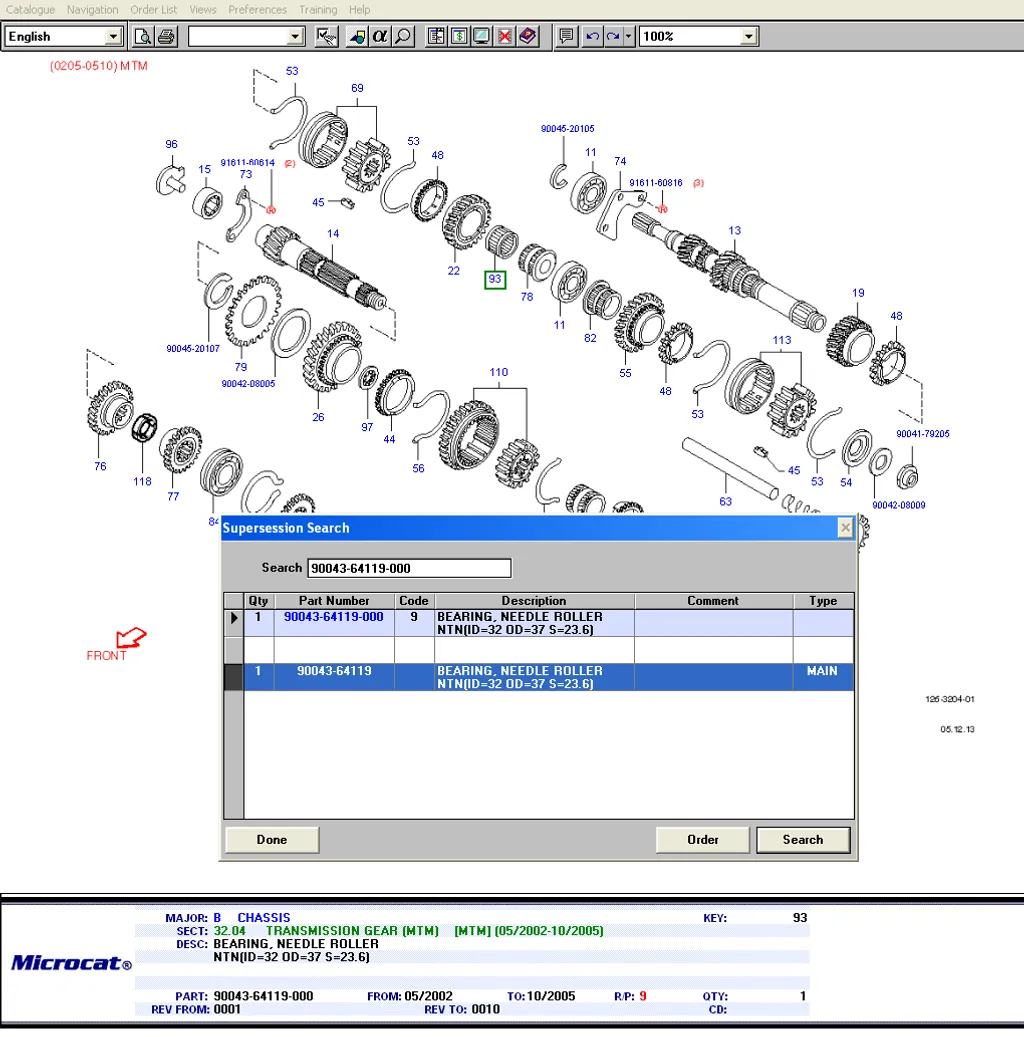The height and width of the screenshot is (1037, 1024).
Task: Open the Catalogue menu
Action: click(x=30, y=10)
